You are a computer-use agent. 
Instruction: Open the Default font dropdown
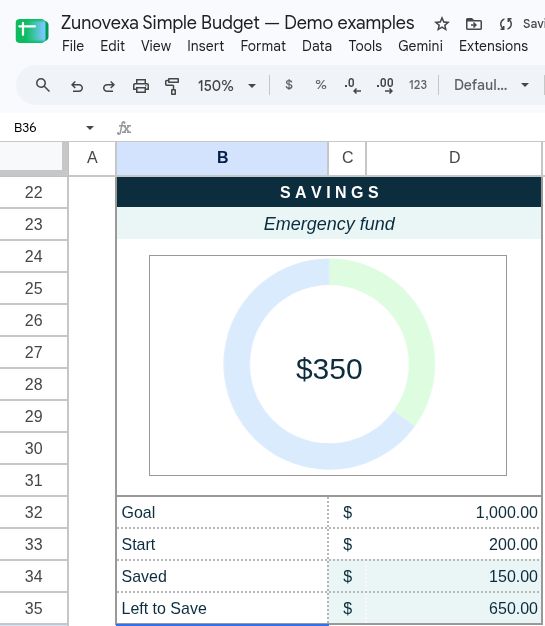tap(491, 85)
